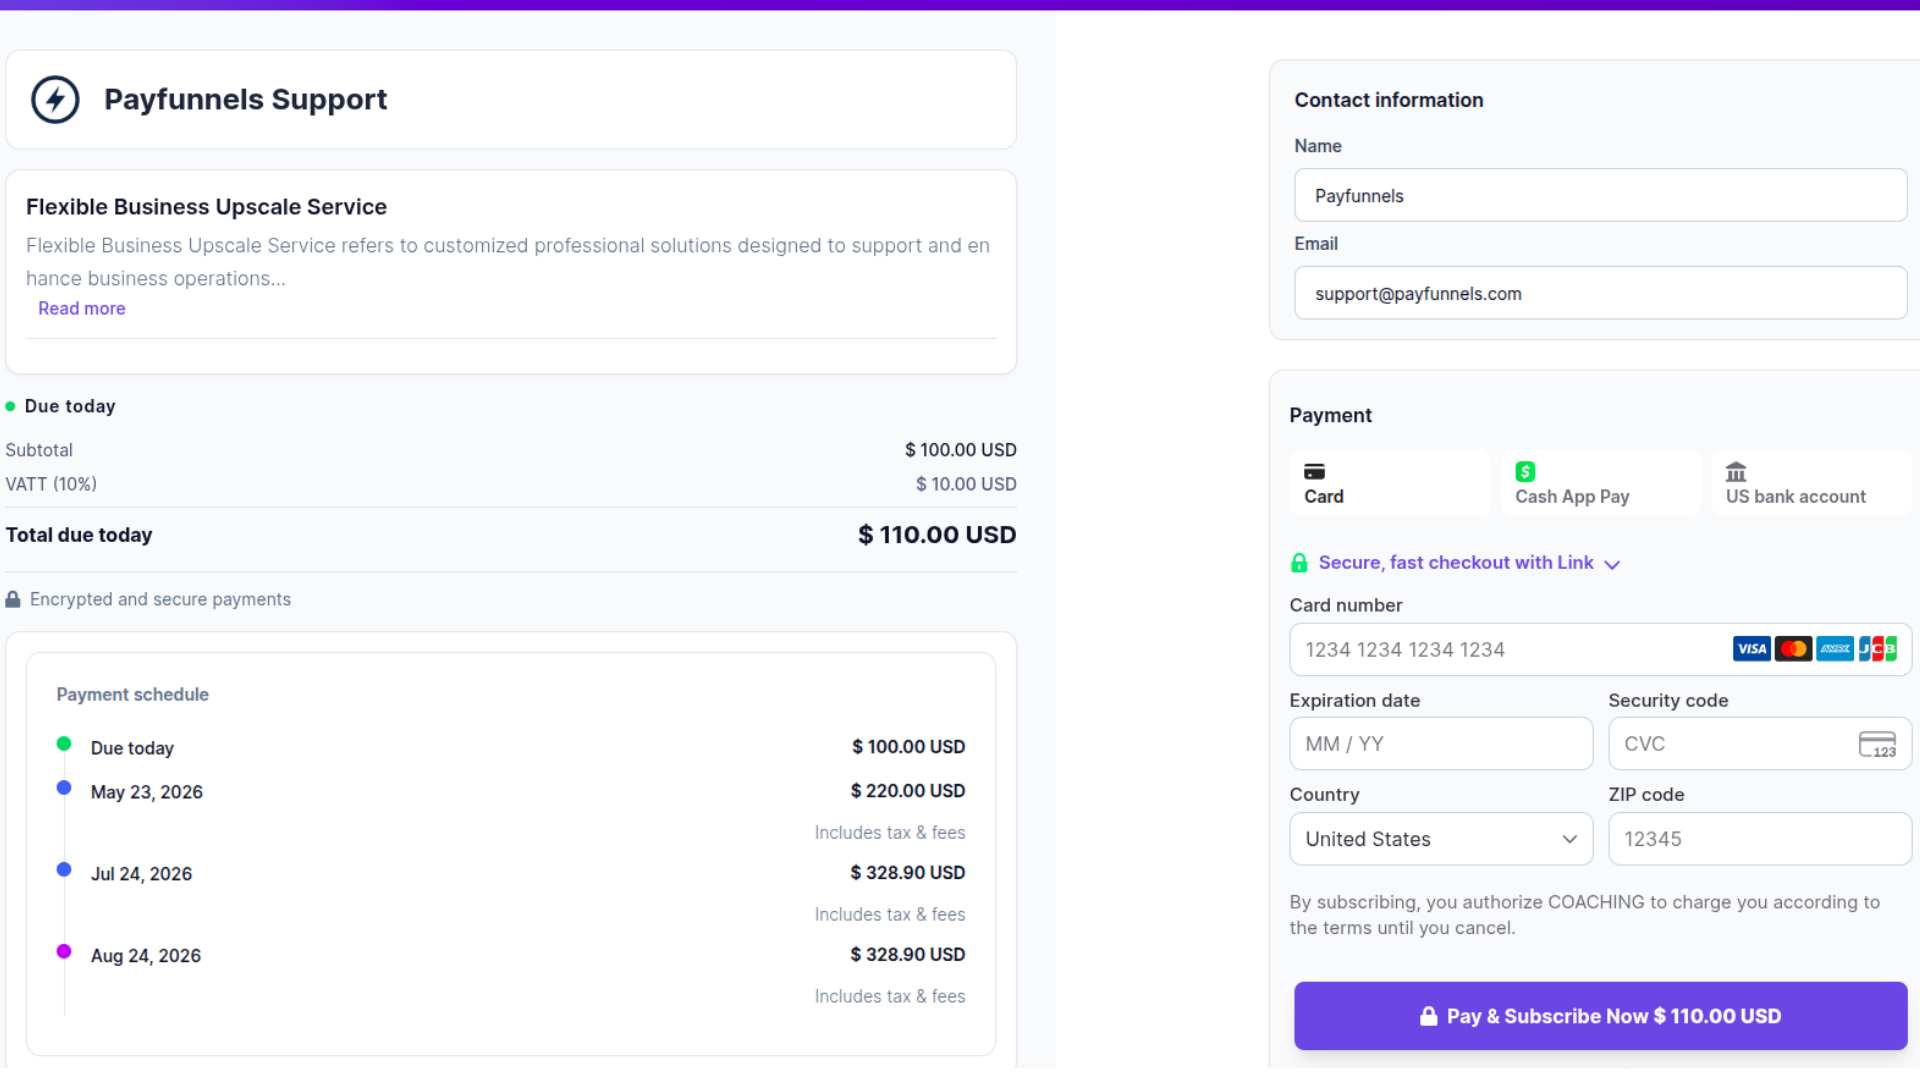Screen dimensions: 1920x1080
Task: Click the Jul 24, 2026 date text
Action: [141, 874]
